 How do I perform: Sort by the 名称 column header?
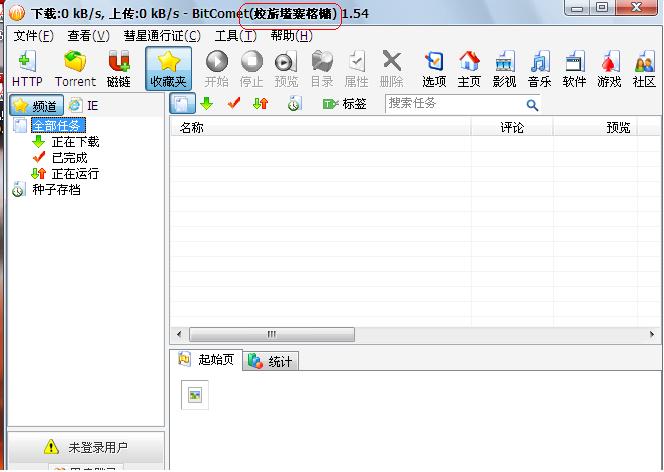tap(321, 127)
